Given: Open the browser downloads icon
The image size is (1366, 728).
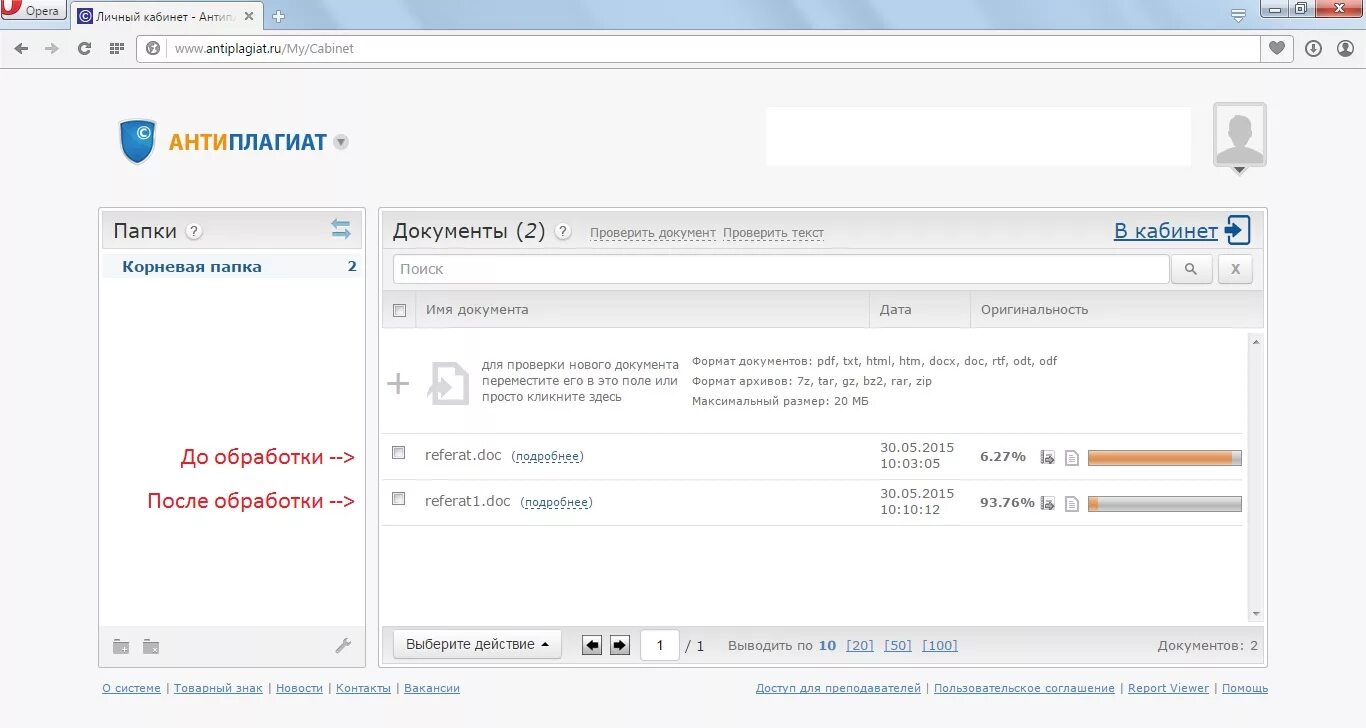Looking at the screenshot, I should point(1313,48).
